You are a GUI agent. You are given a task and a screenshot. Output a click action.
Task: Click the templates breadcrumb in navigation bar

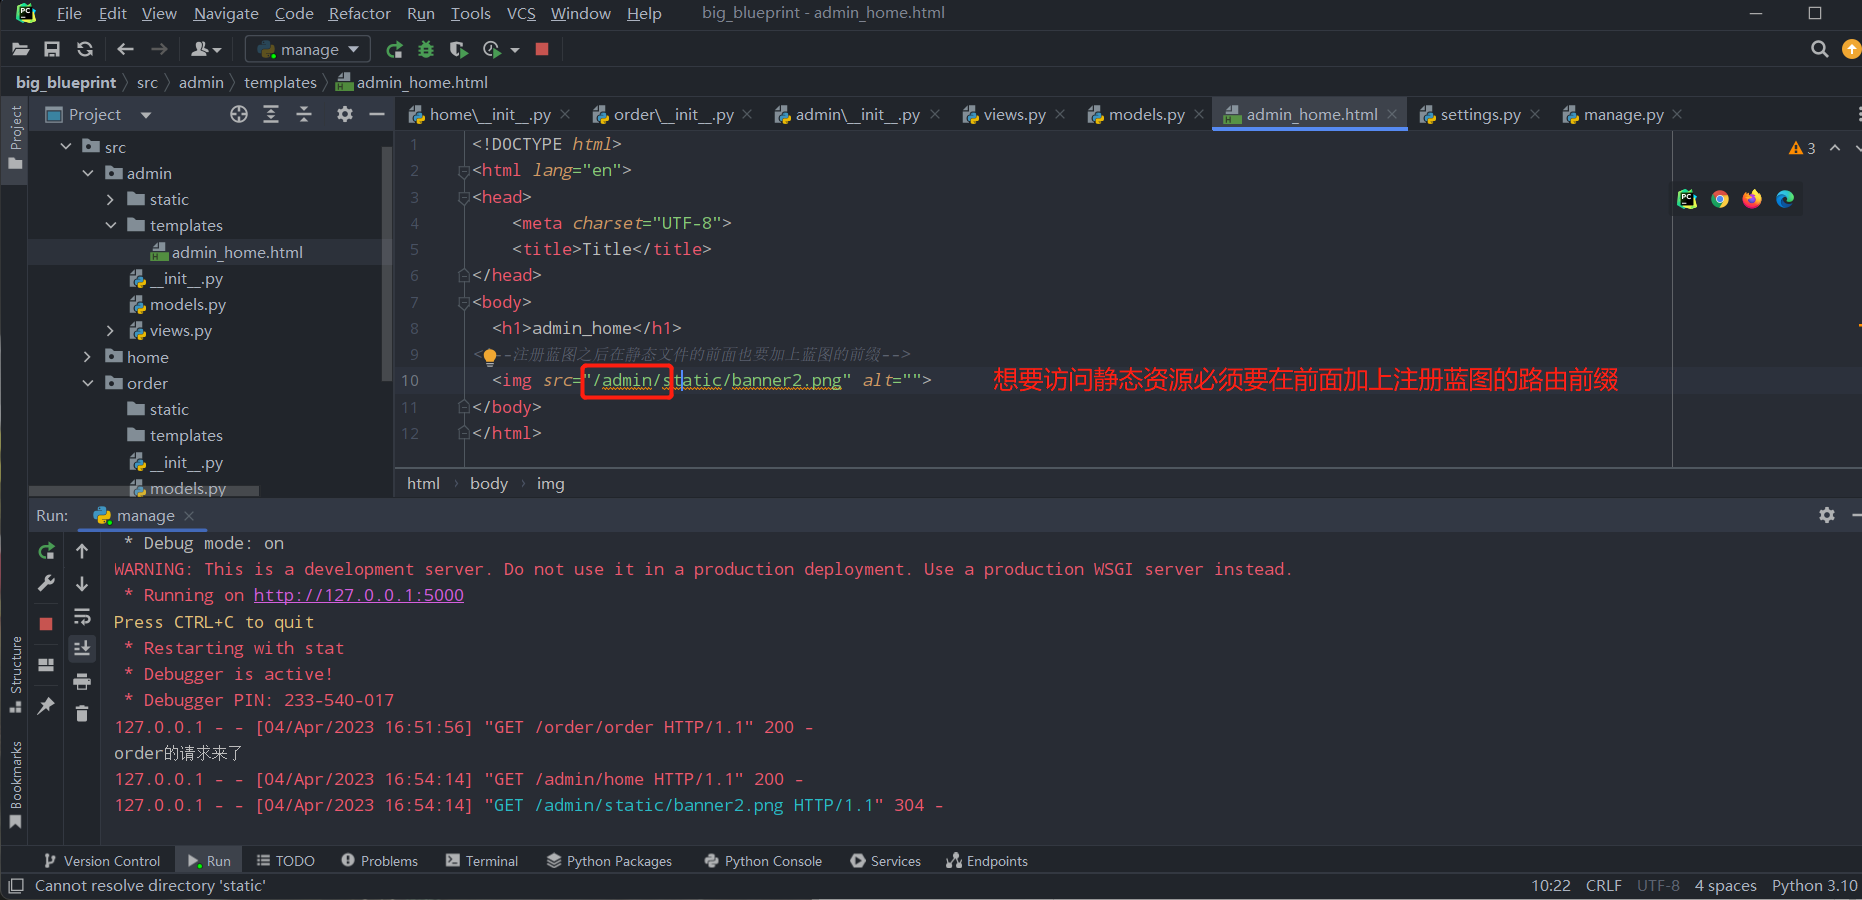tap(280, 82)
